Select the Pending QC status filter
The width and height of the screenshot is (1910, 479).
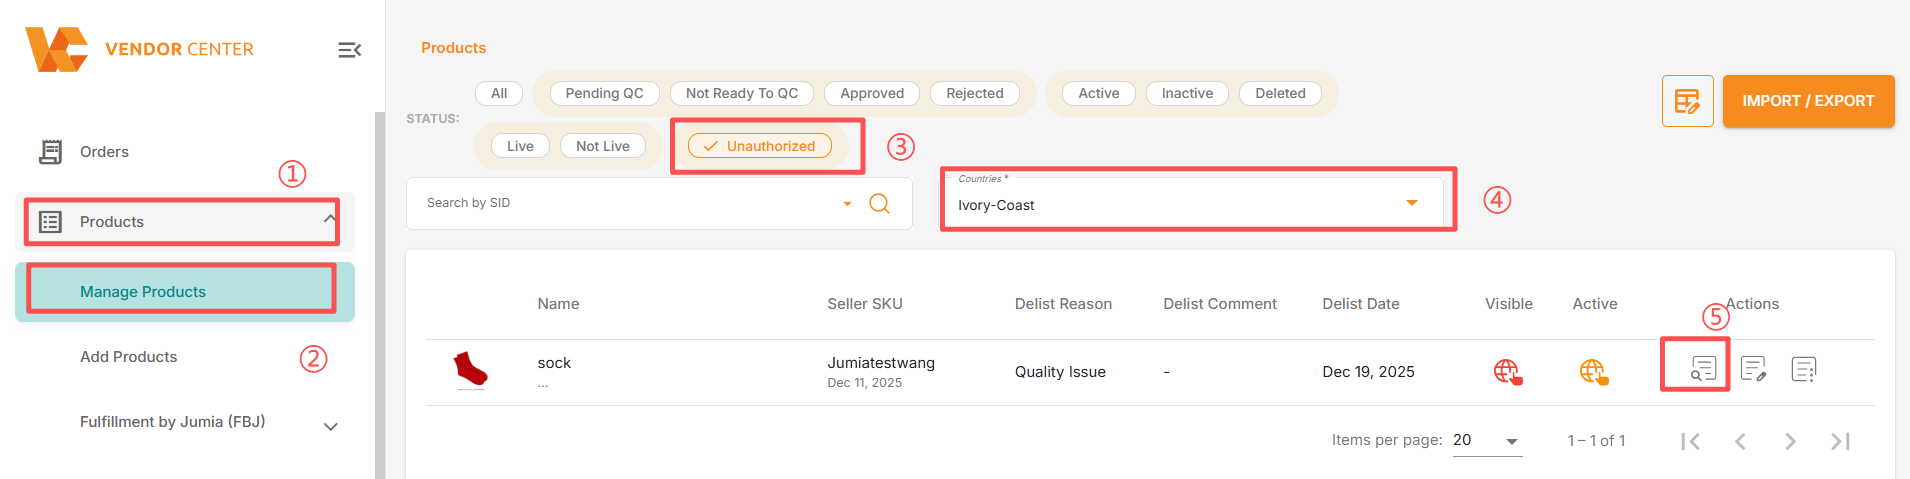(604, 93)
